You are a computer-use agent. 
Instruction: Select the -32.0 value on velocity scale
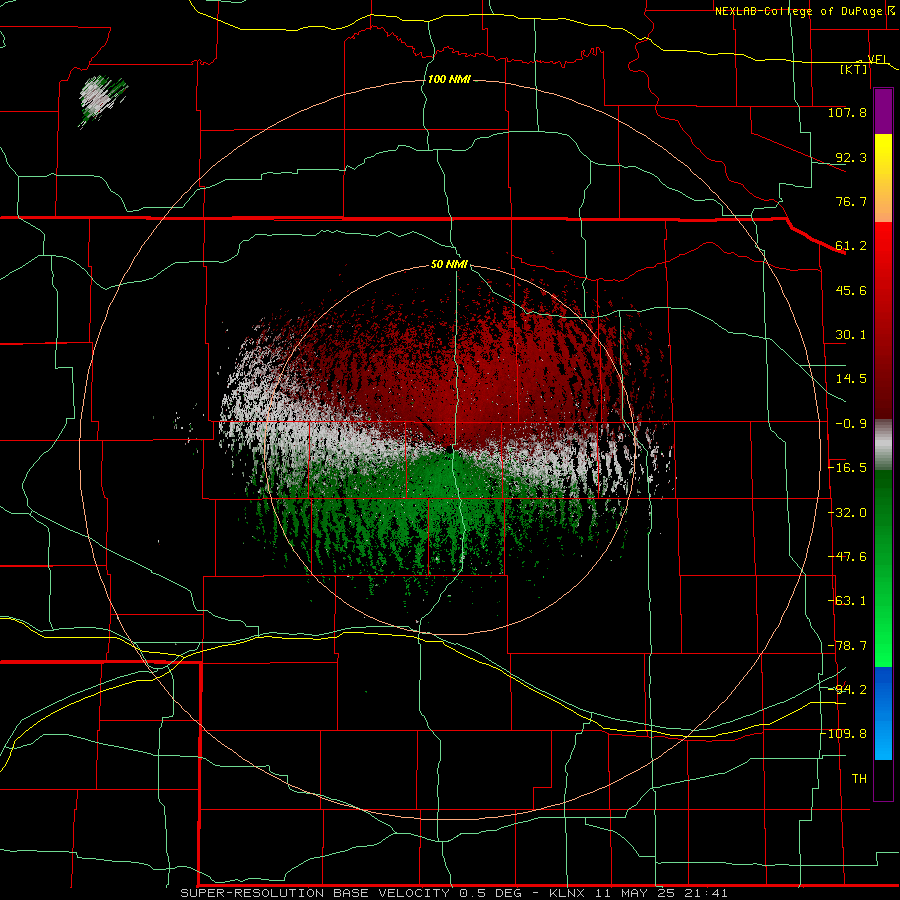coord(847,513)
